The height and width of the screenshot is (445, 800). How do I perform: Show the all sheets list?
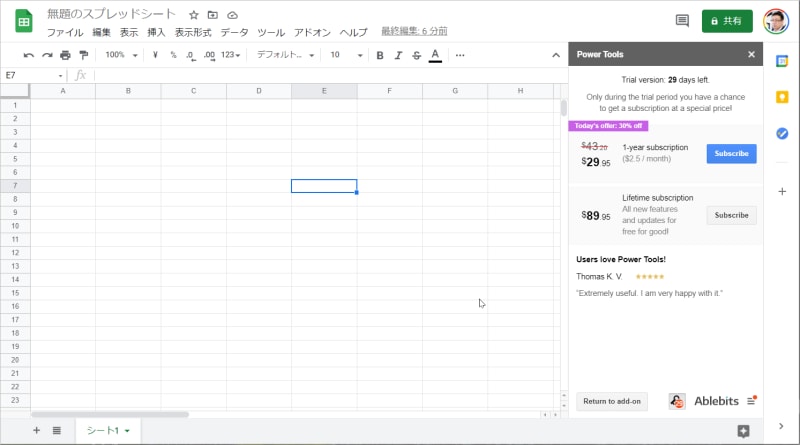pyautogui.click(x=57, y=431)
